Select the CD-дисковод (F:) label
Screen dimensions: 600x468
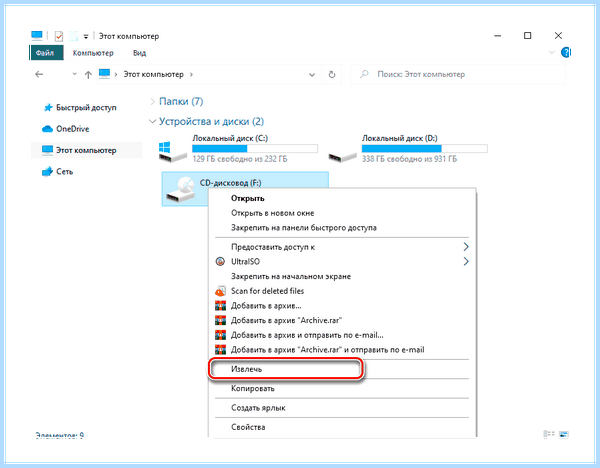230,183
